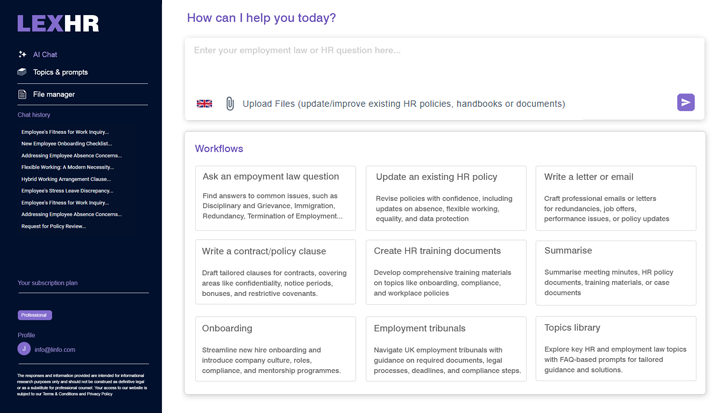Open the Request for Policy Review chat

click(x=53, y=226)
